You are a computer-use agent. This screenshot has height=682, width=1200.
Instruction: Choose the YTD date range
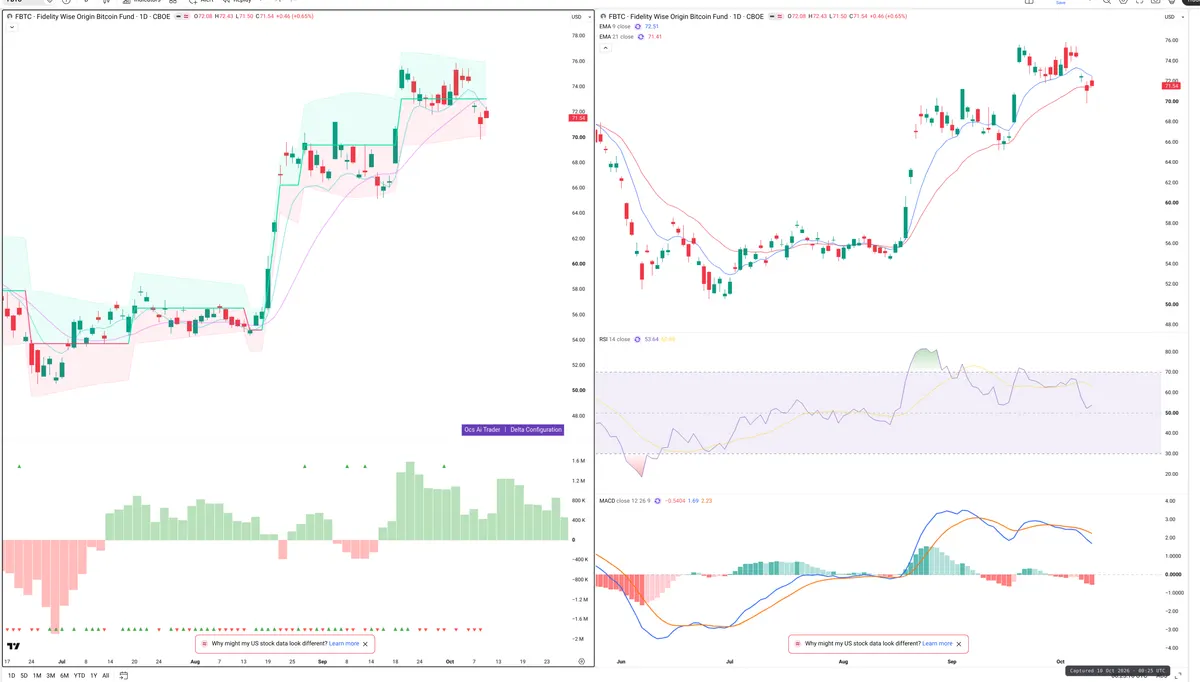[79, 676]
